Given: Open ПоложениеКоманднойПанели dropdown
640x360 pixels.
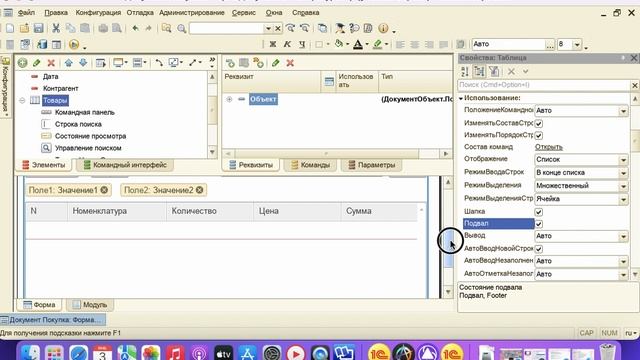Looking at the screenshot, I should (x=623, y=111).
